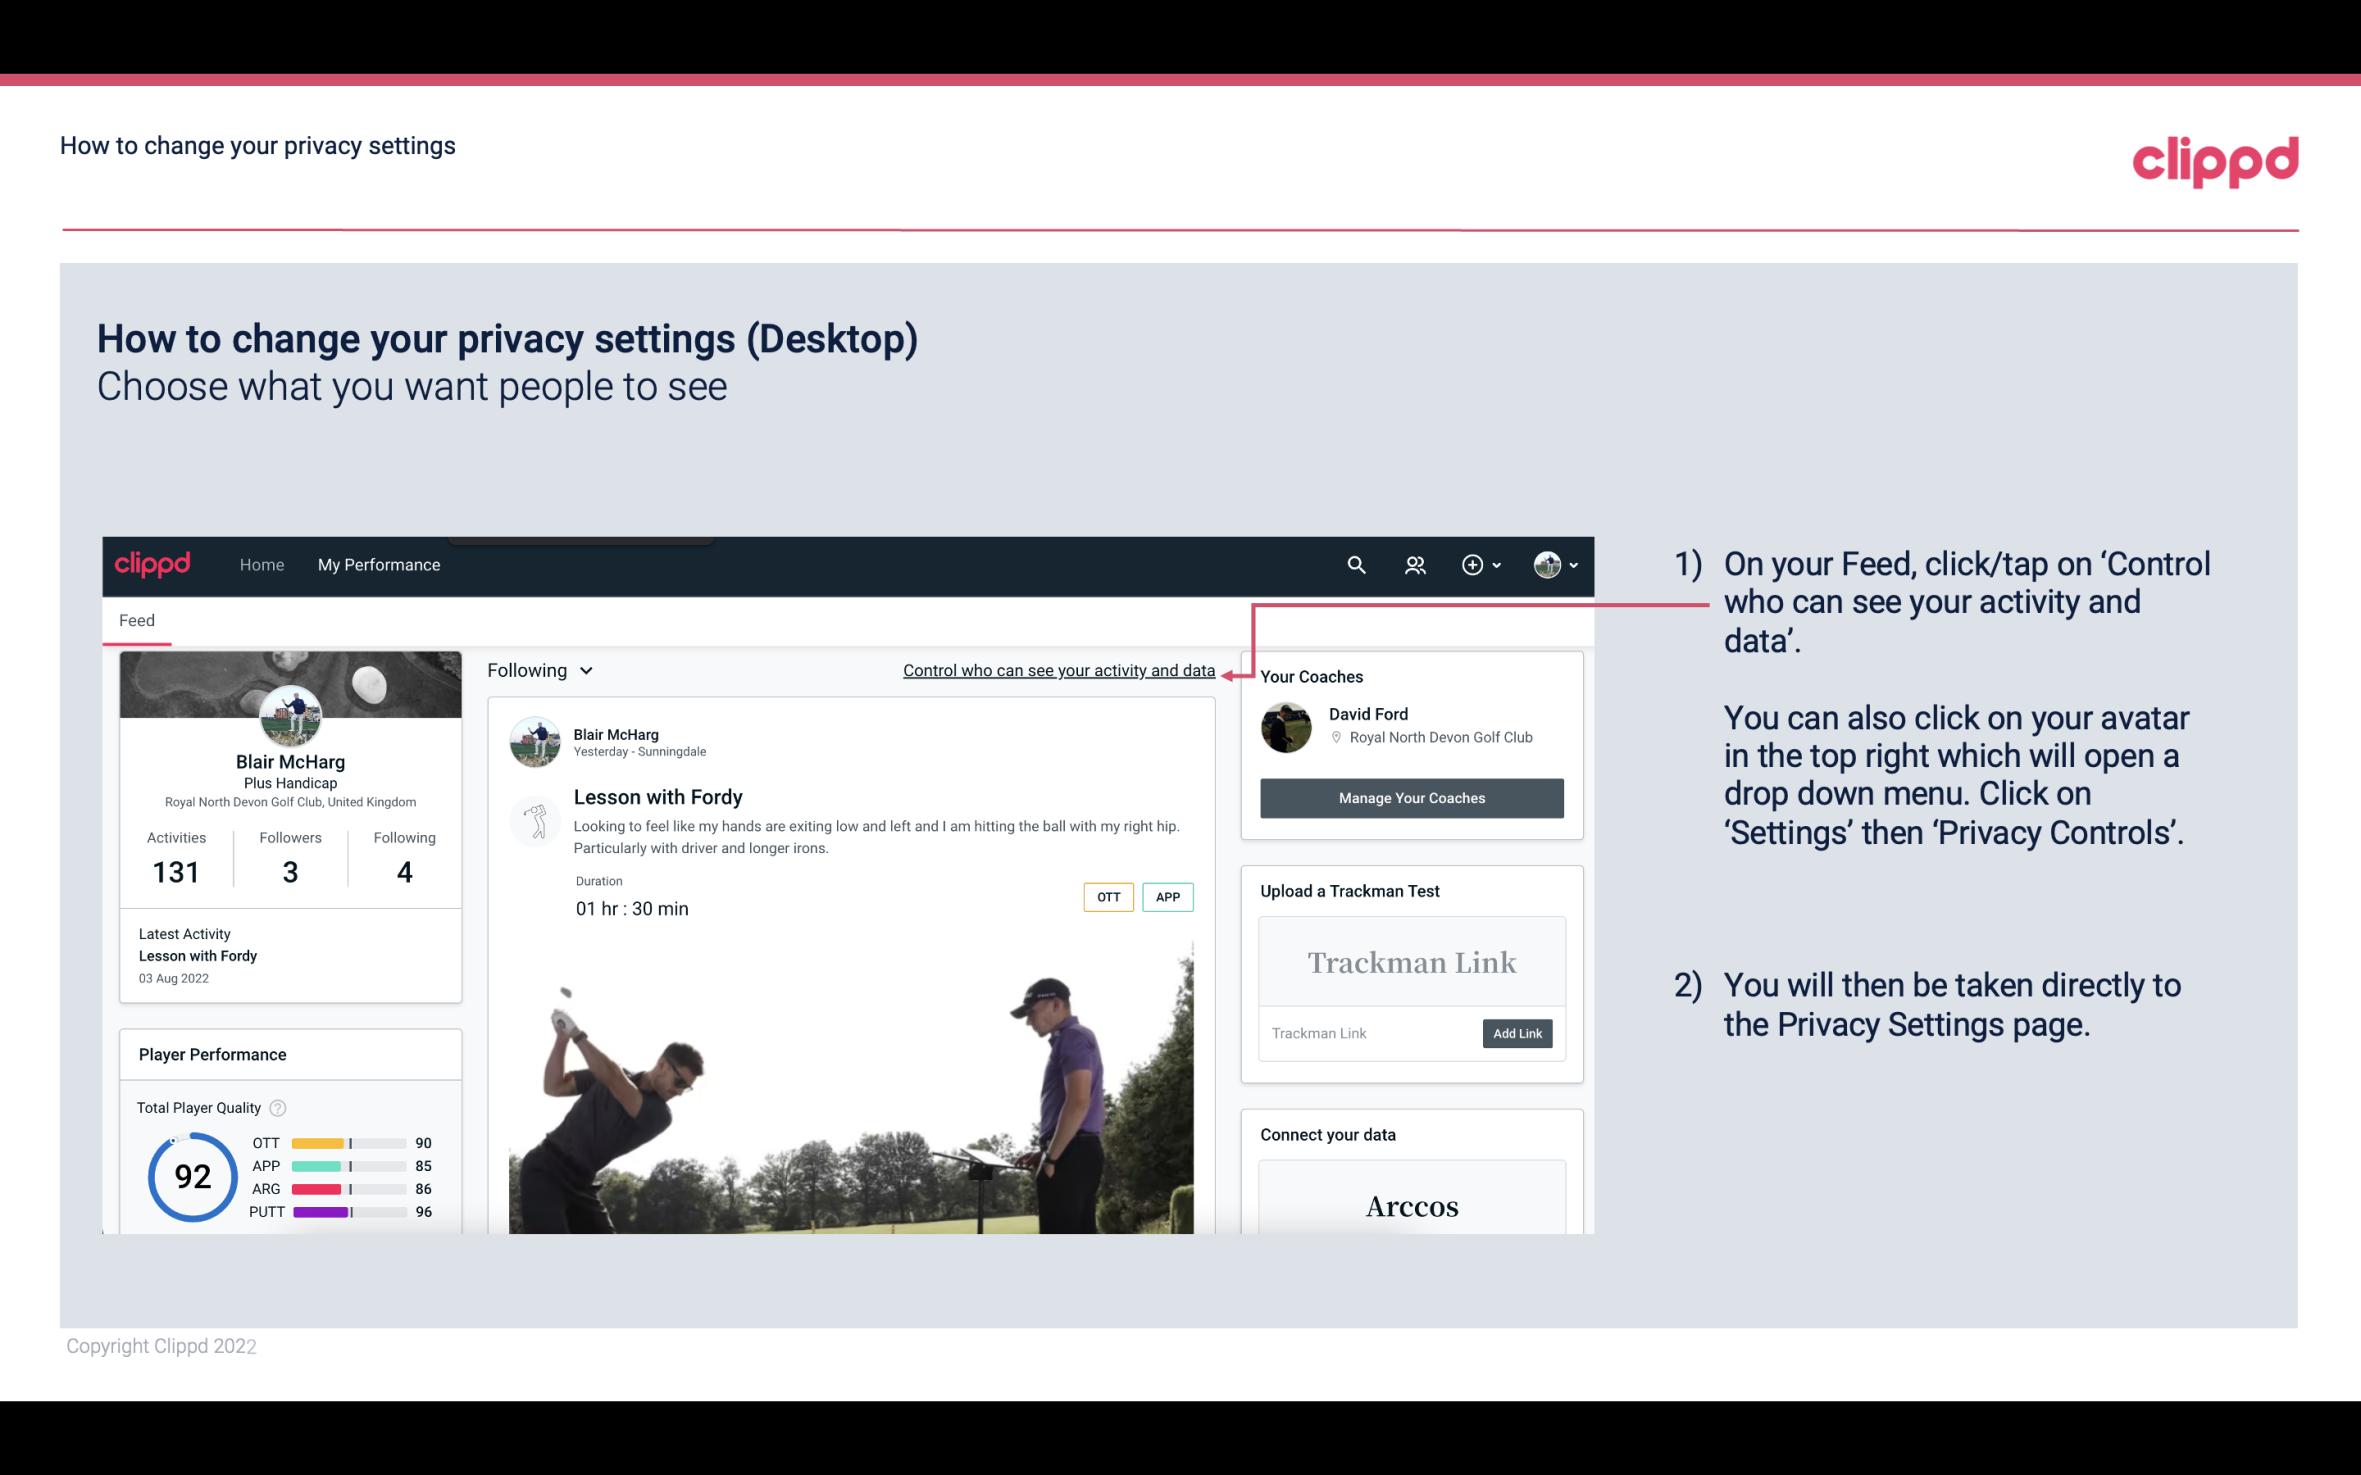
Task: Click the My Performance tab
Action: (x=377, y=562)
